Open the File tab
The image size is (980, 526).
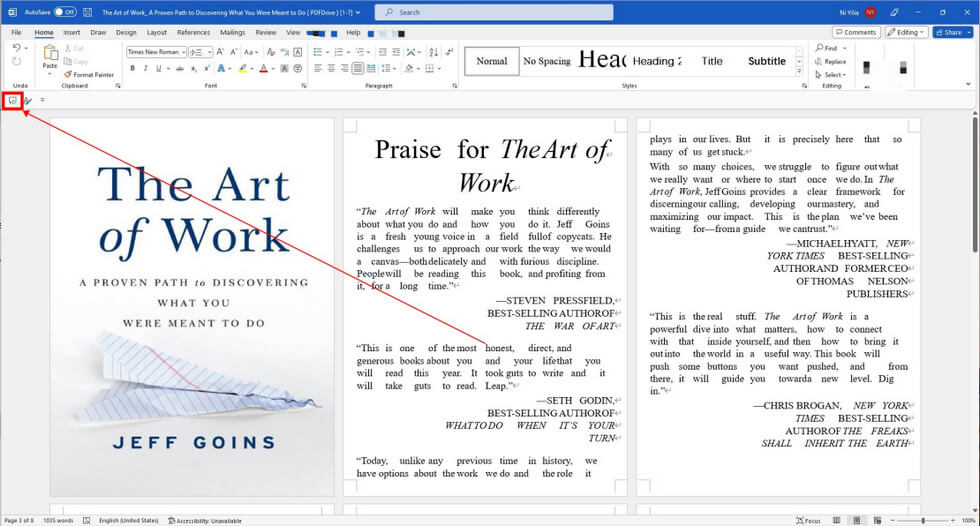coord(17,32)
